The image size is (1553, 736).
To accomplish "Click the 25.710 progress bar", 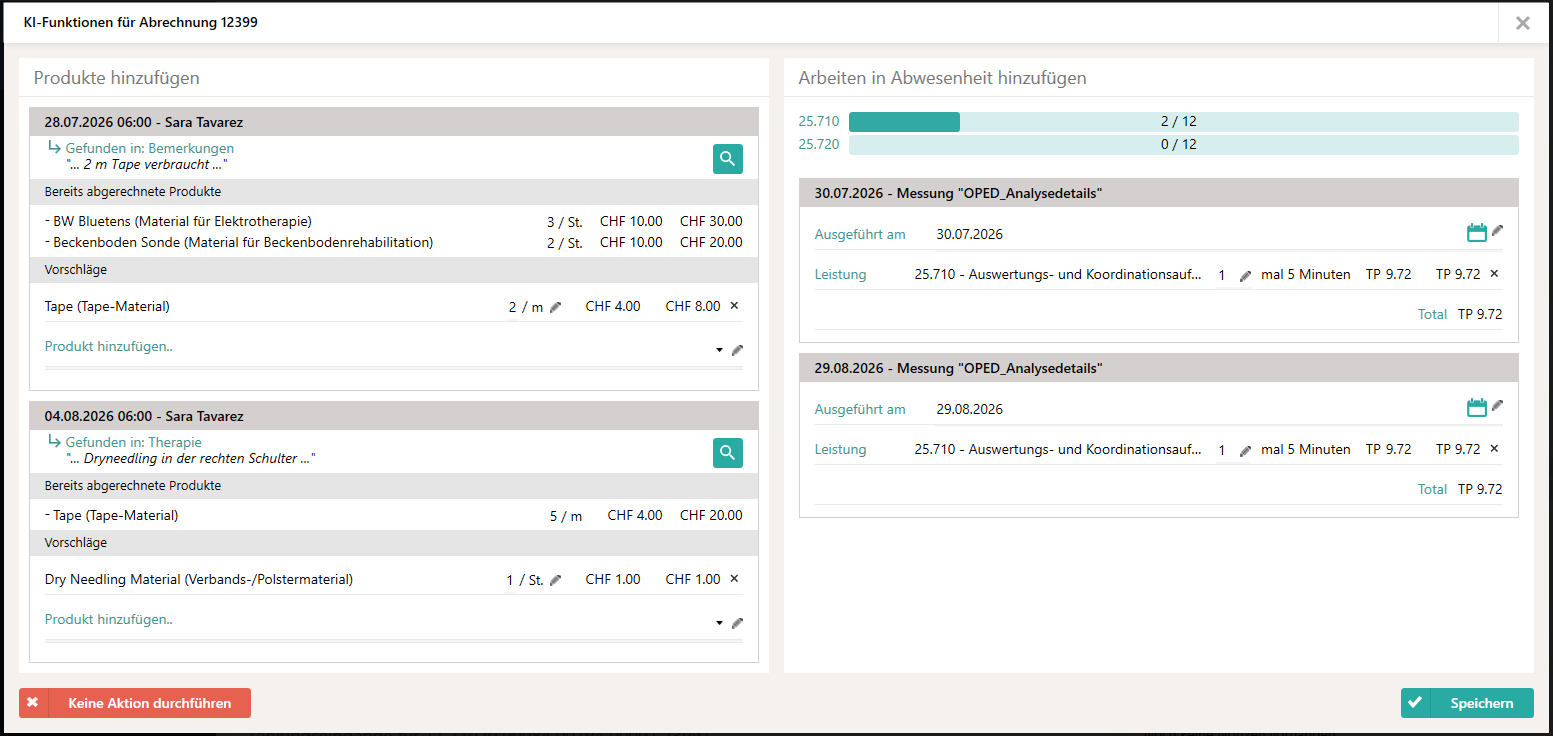I will pos(1183,122).
